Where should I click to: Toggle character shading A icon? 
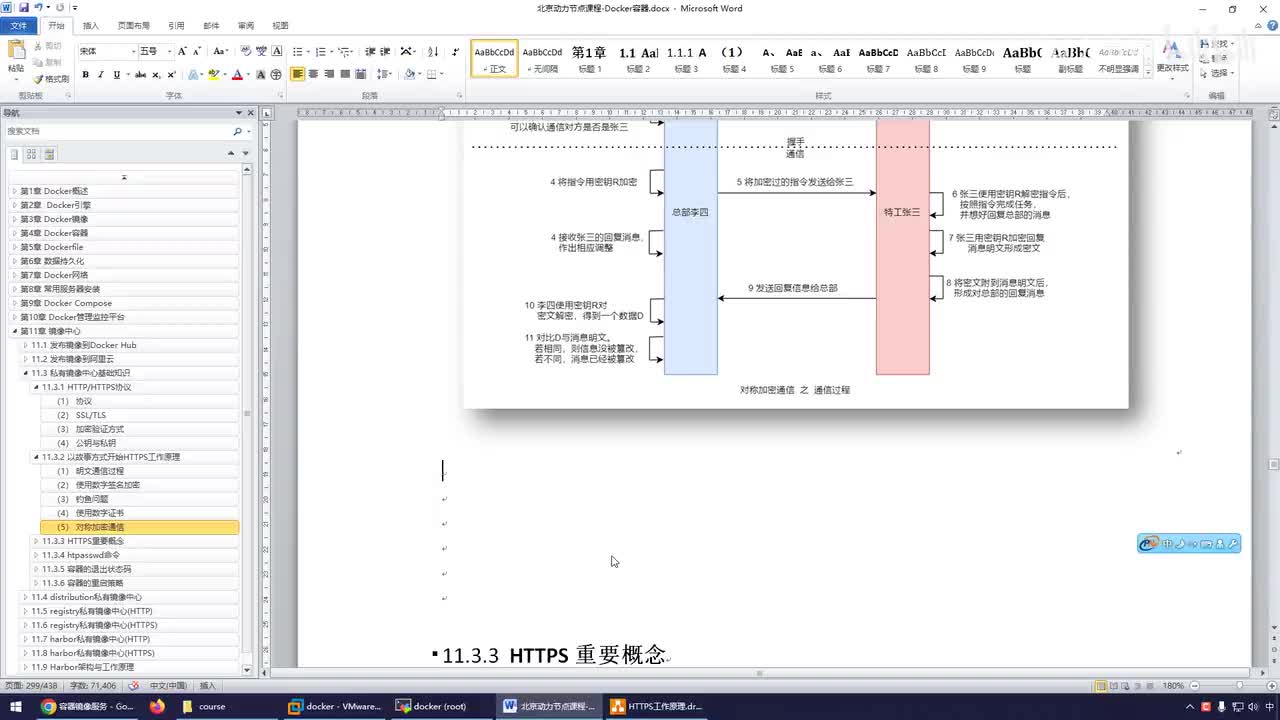[x=260, y=75]
